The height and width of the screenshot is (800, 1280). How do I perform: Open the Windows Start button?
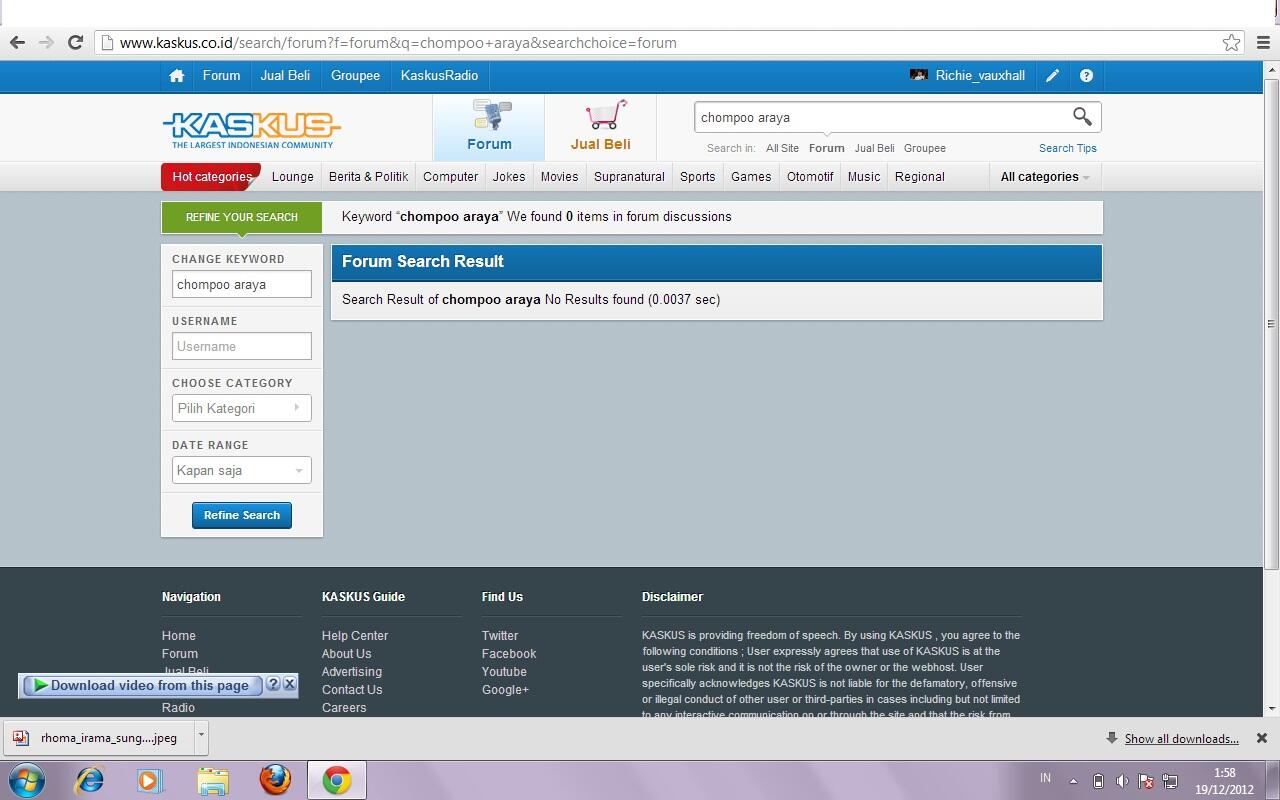(27, 780)
